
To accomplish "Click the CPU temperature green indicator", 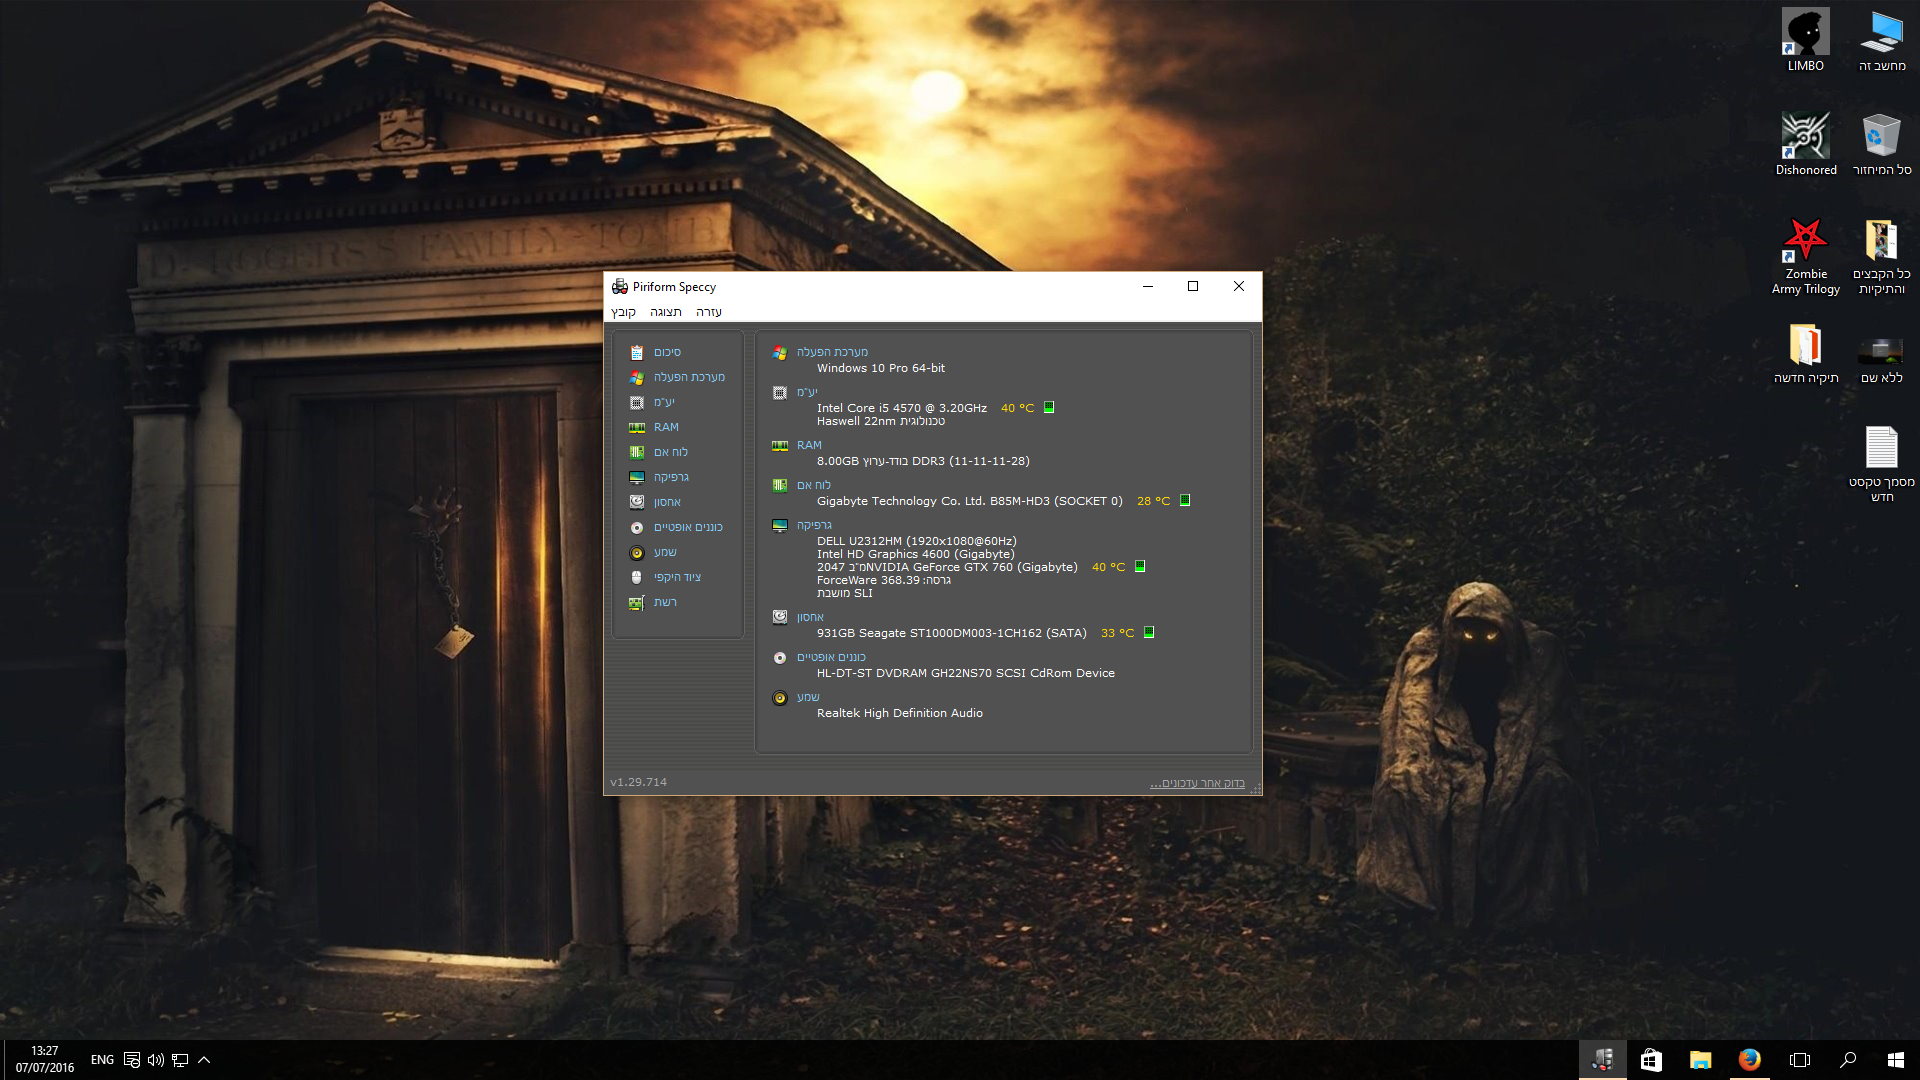I will [x=1049, y=407].
